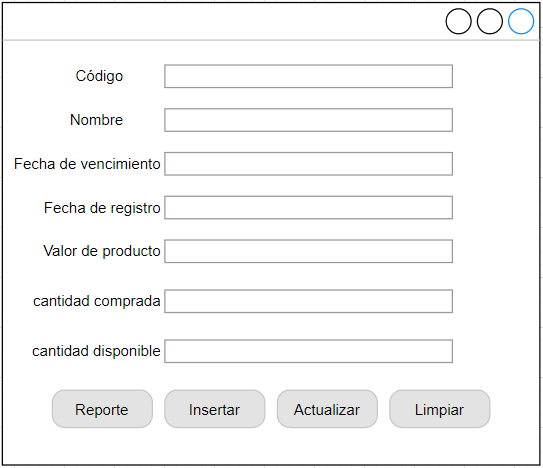Viewport: 543px width, 468px height.
Task: Click the Fecha de registro label
Action: 102,208
